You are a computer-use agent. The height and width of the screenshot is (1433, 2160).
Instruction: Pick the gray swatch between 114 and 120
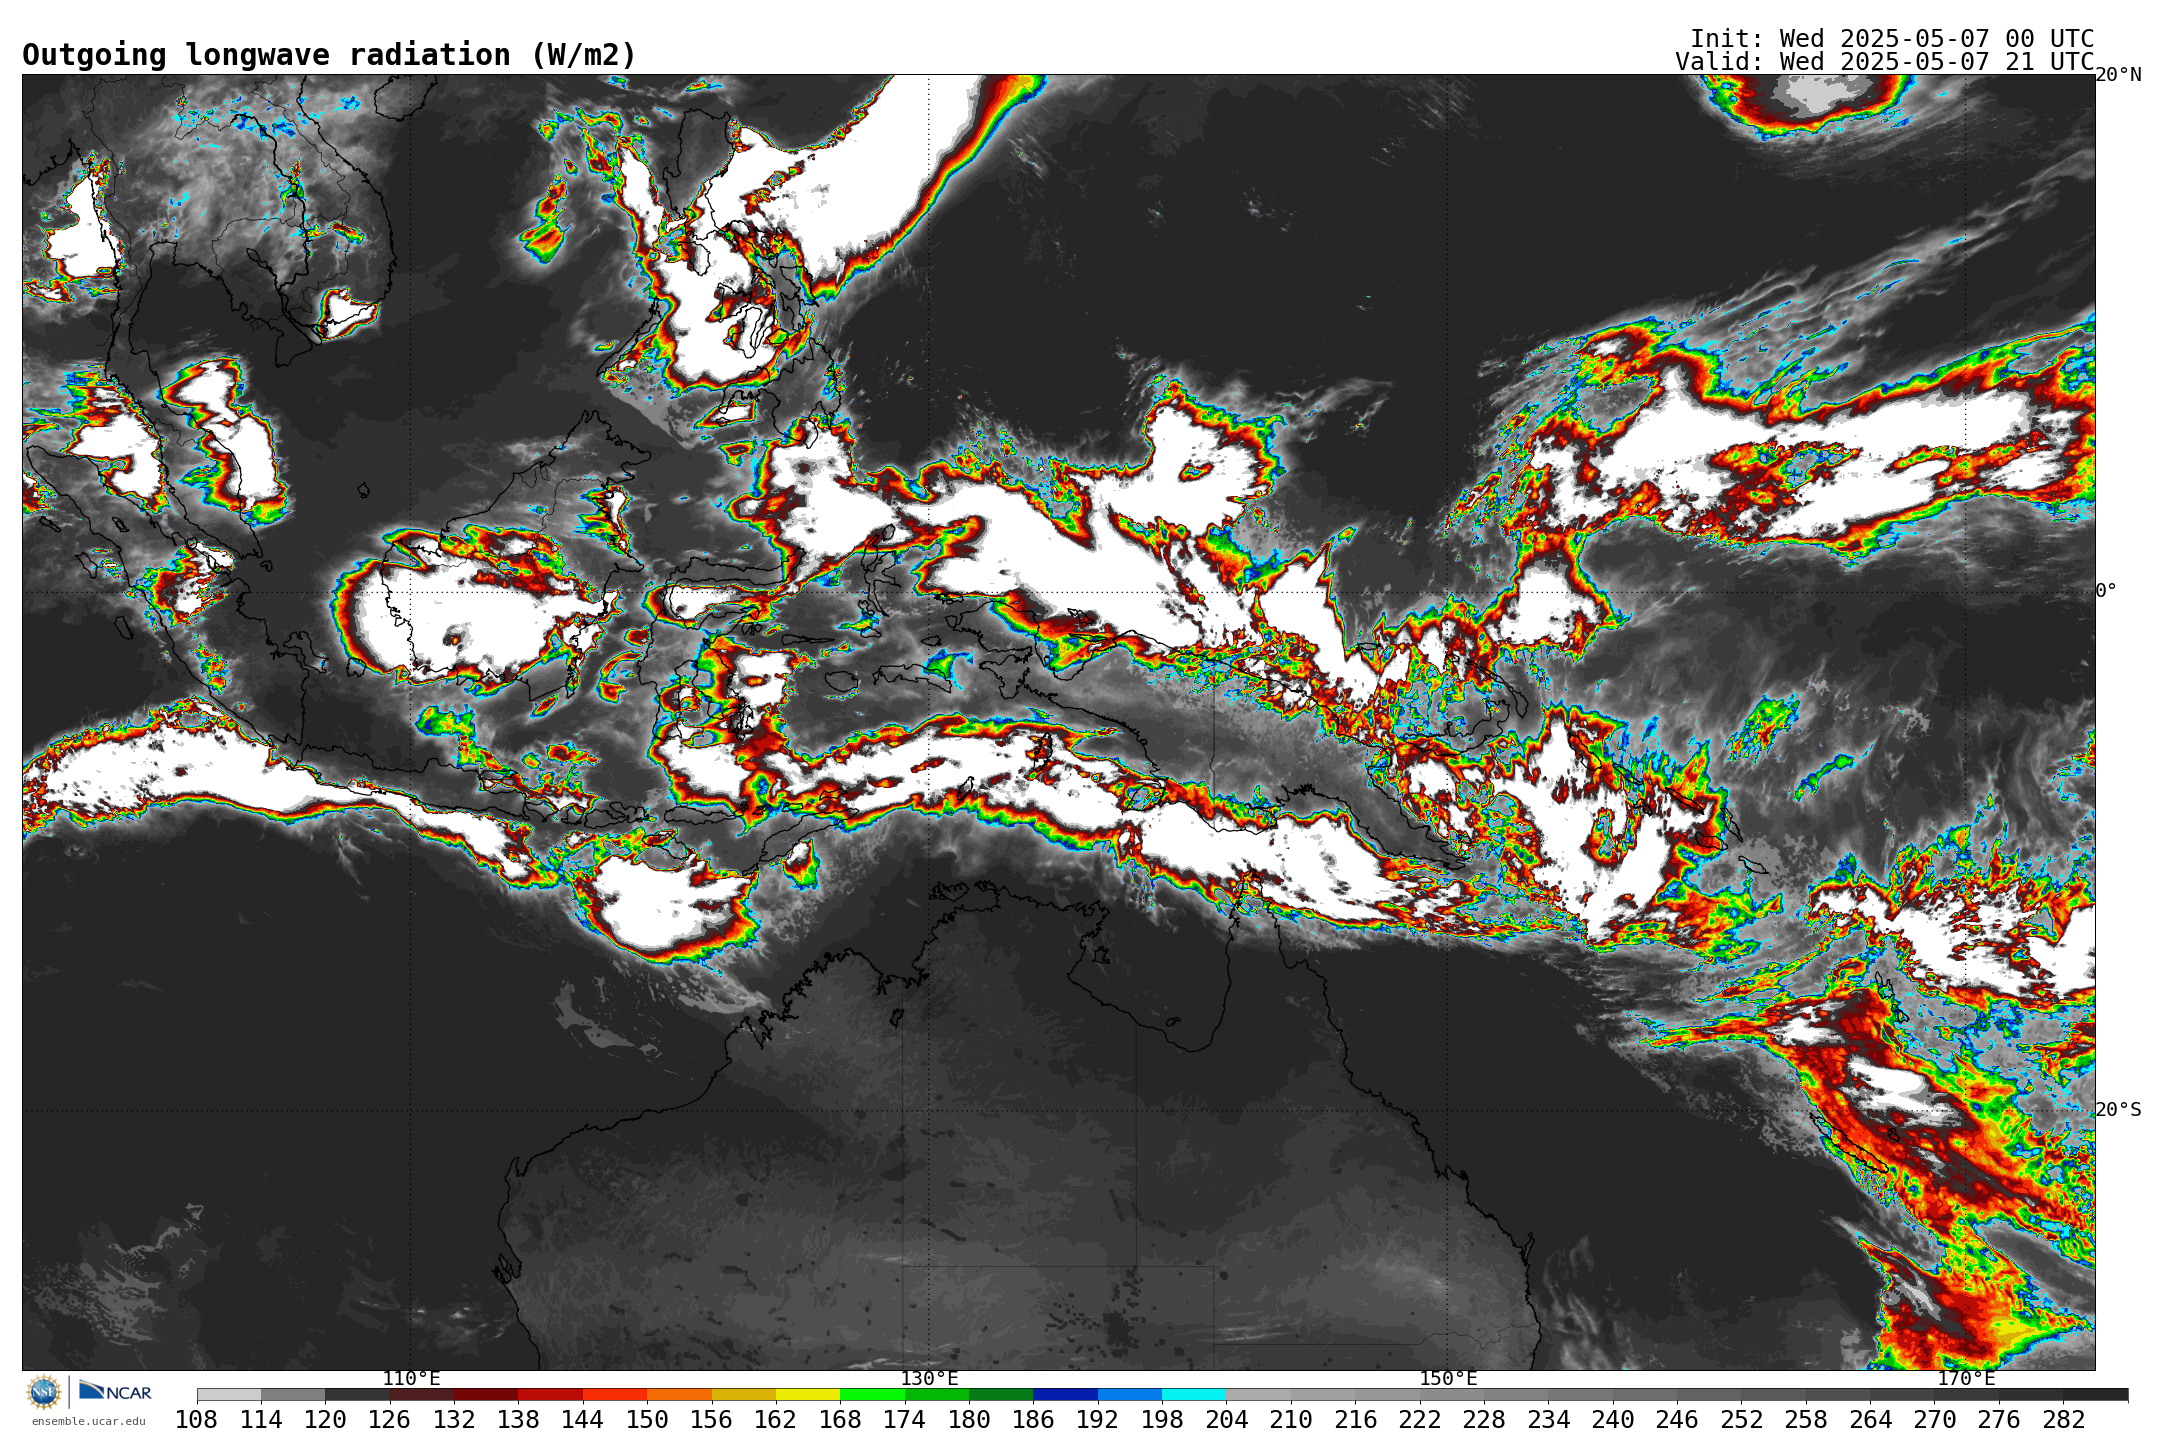pos(293,1395)
